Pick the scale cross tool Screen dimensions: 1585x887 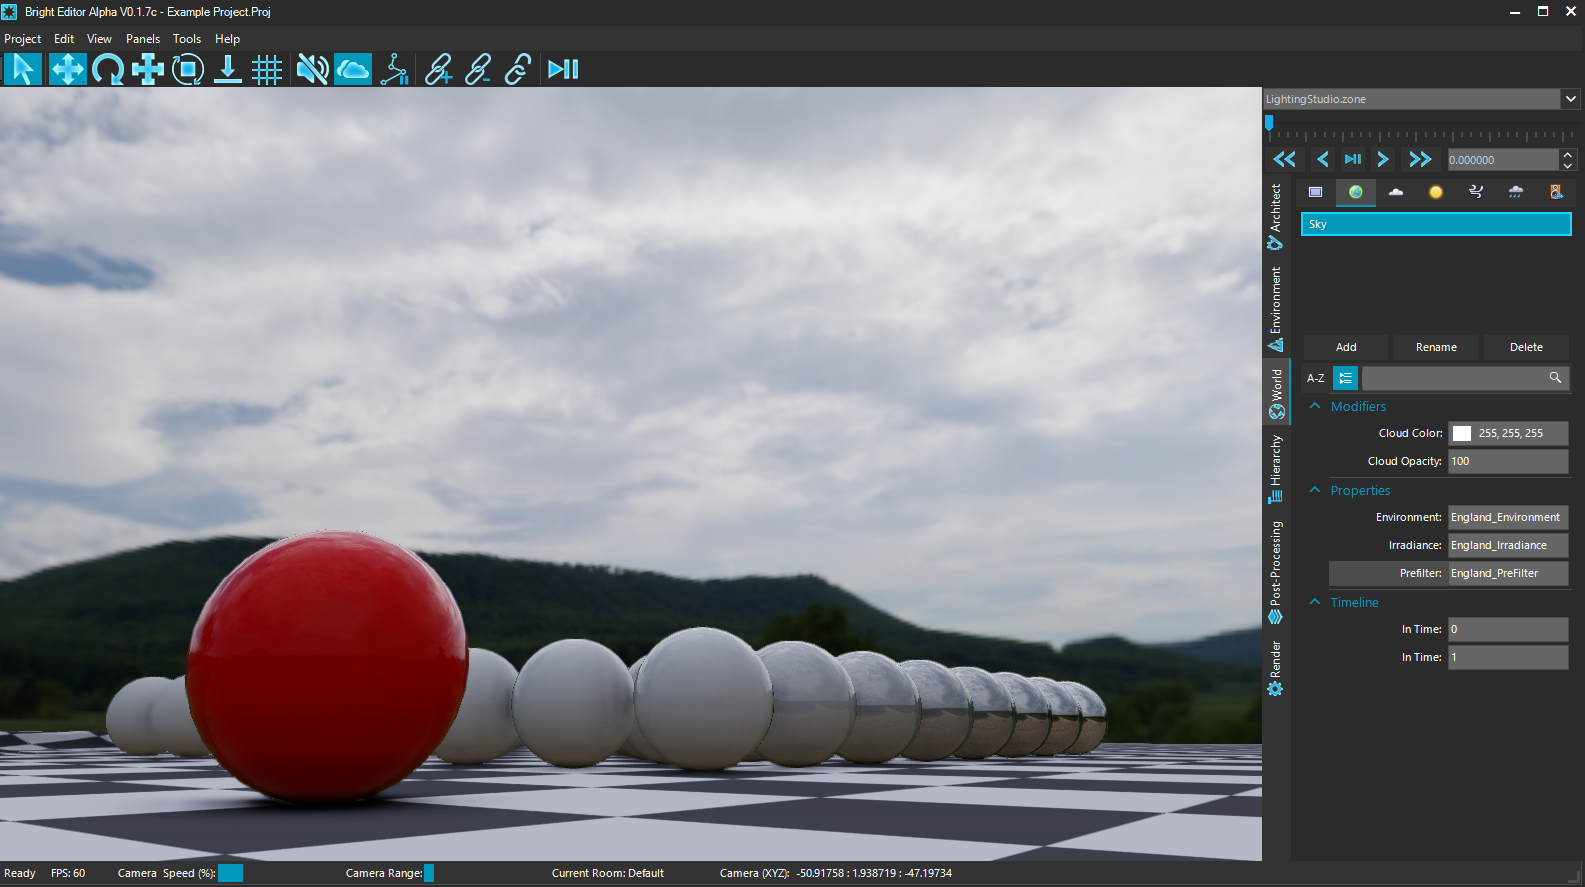pyautogui.click(x=147, y=69)
